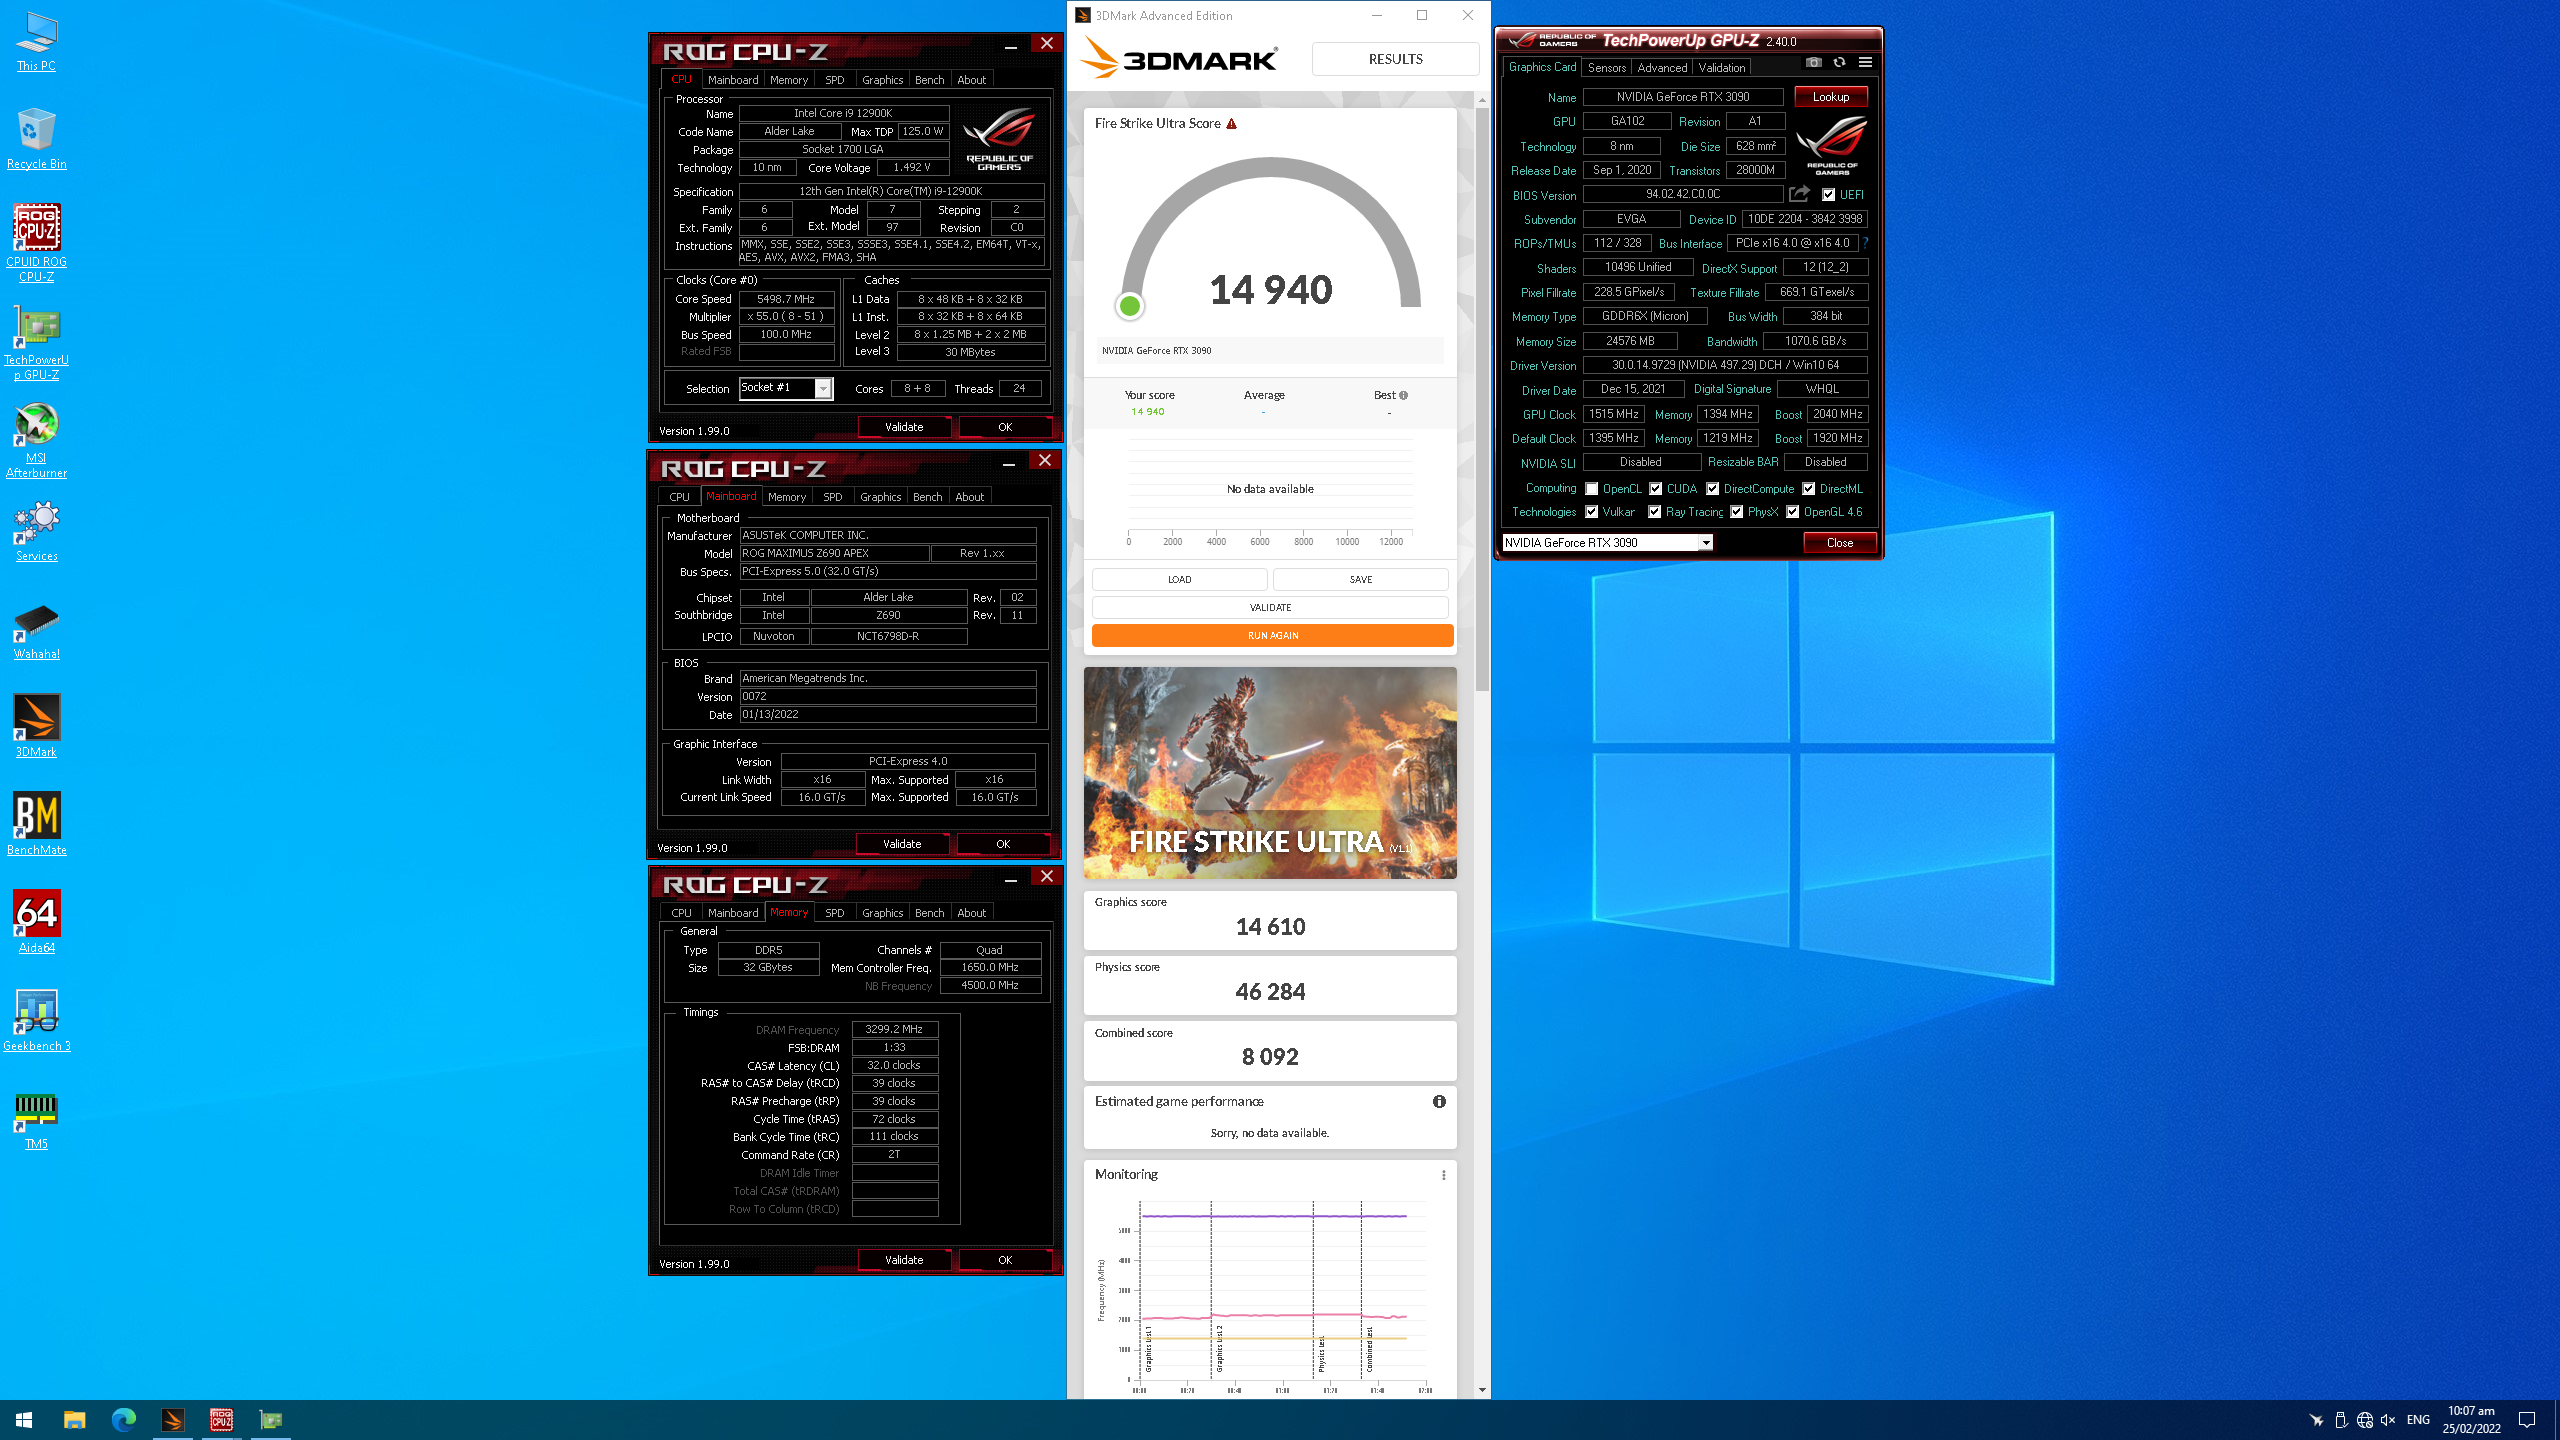Toggle UEFI checkbox in GPU-Z
The width and height of the screenshot is (2560, 1440).
[x=1828, y=195]
